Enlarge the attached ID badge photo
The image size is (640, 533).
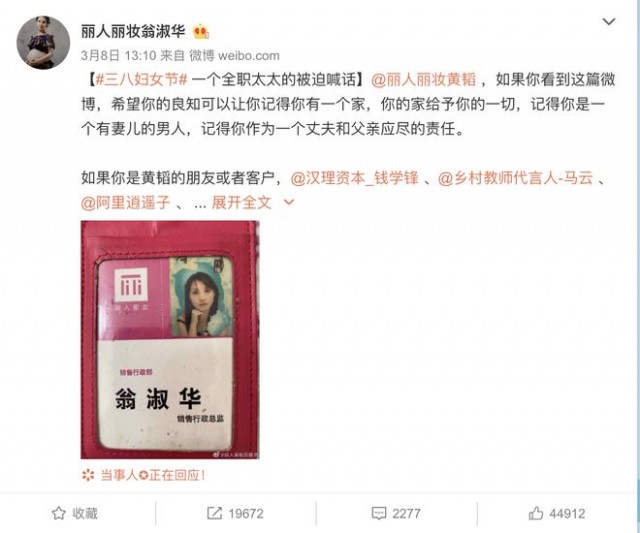click(x=170, y=340)
